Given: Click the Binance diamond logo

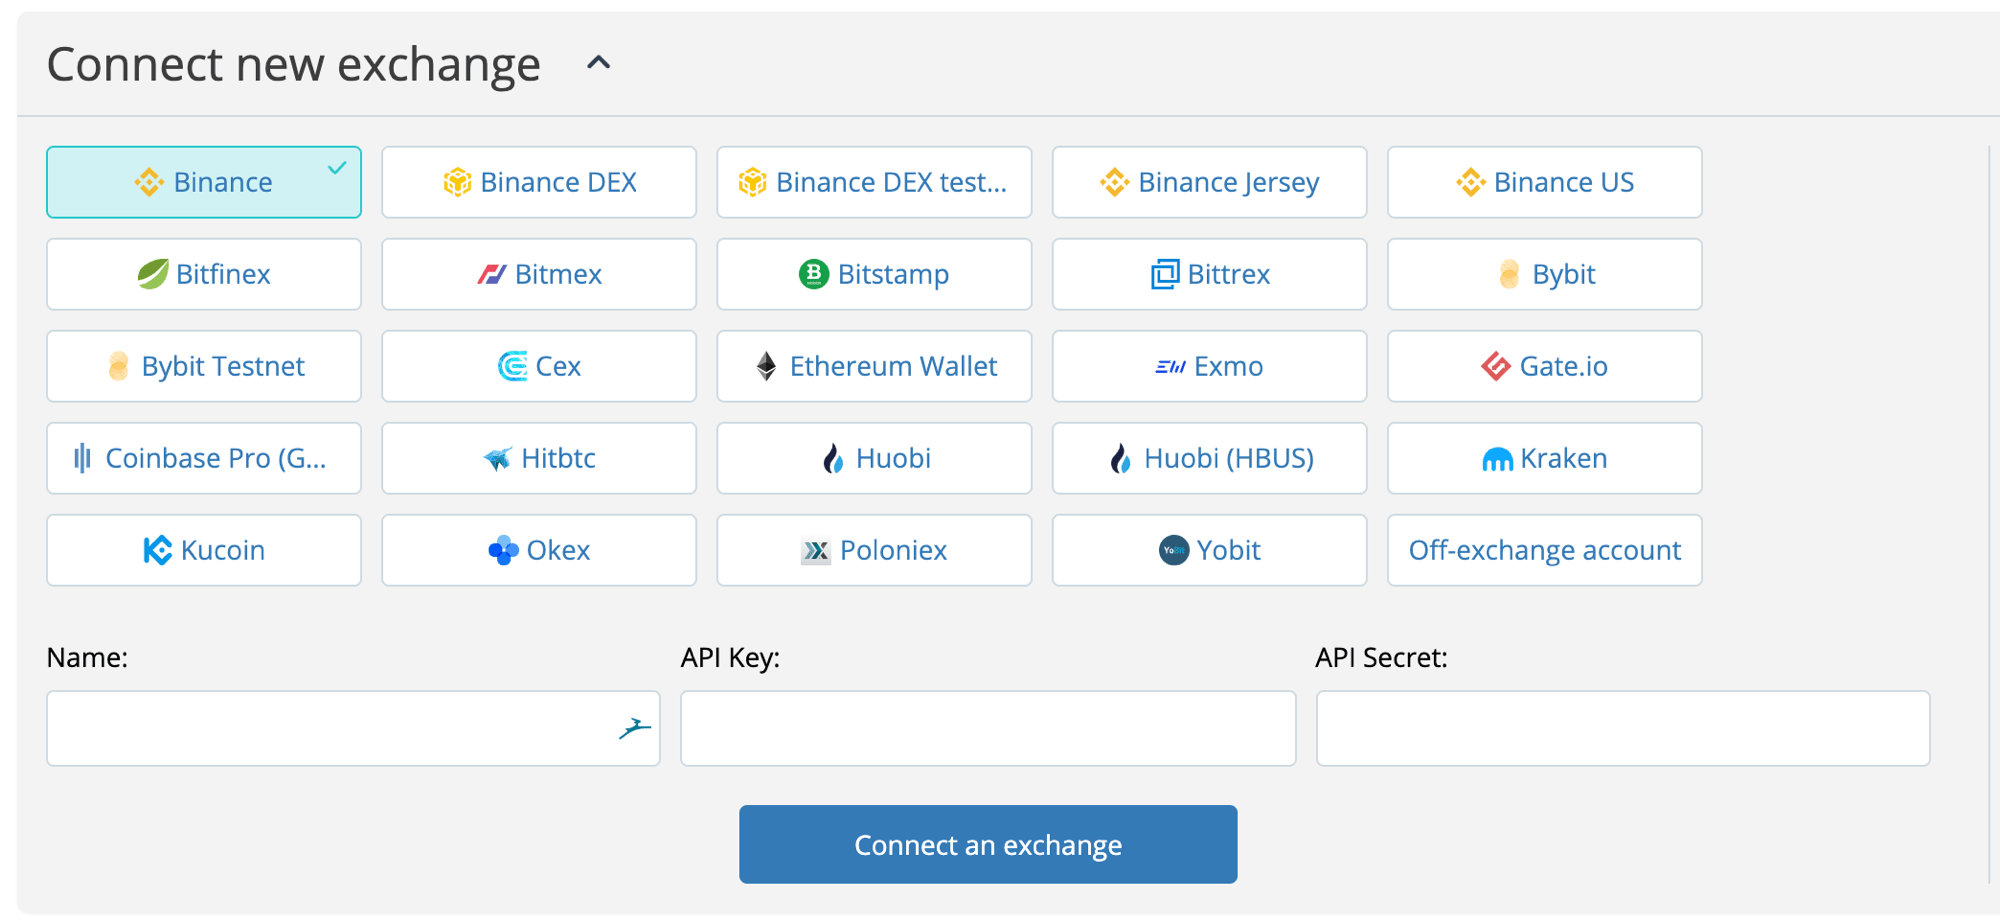Looking at the screenshot, I should point(149,182).
